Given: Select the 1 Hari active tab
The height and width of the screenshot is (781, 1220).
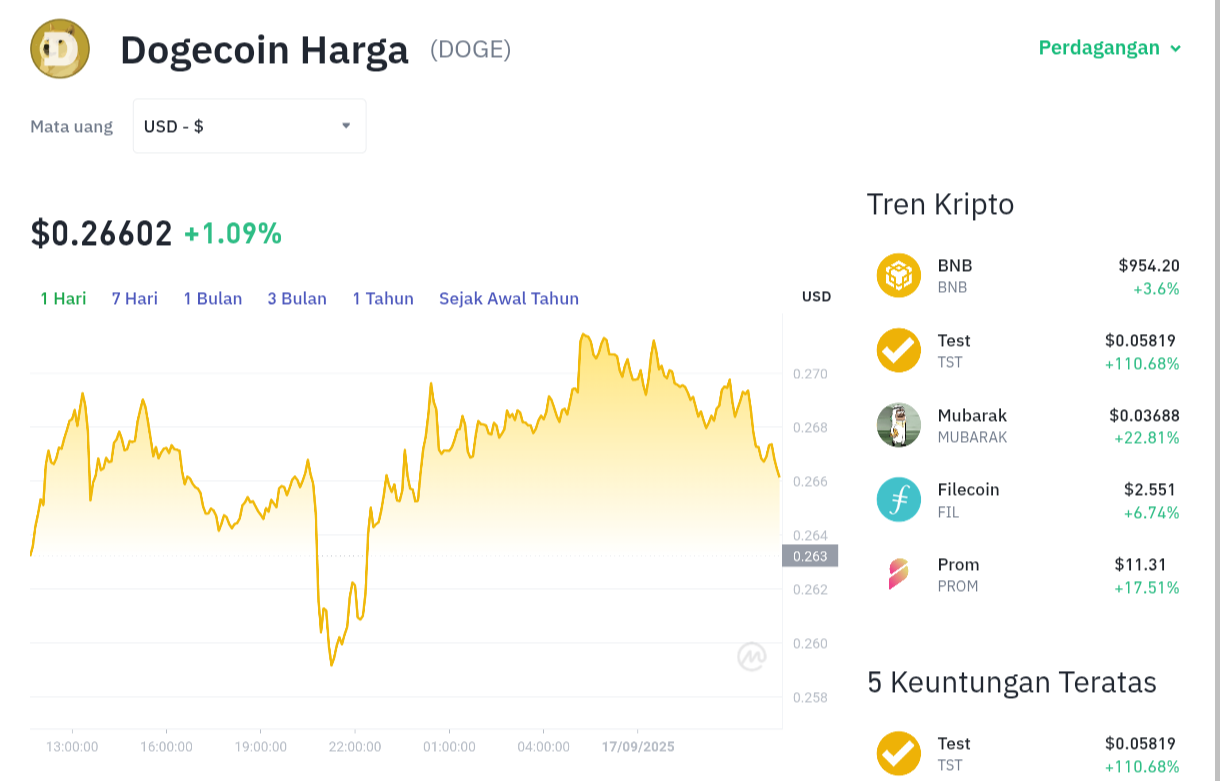Looking at the screenshot, I should click(x=62, y=298).
